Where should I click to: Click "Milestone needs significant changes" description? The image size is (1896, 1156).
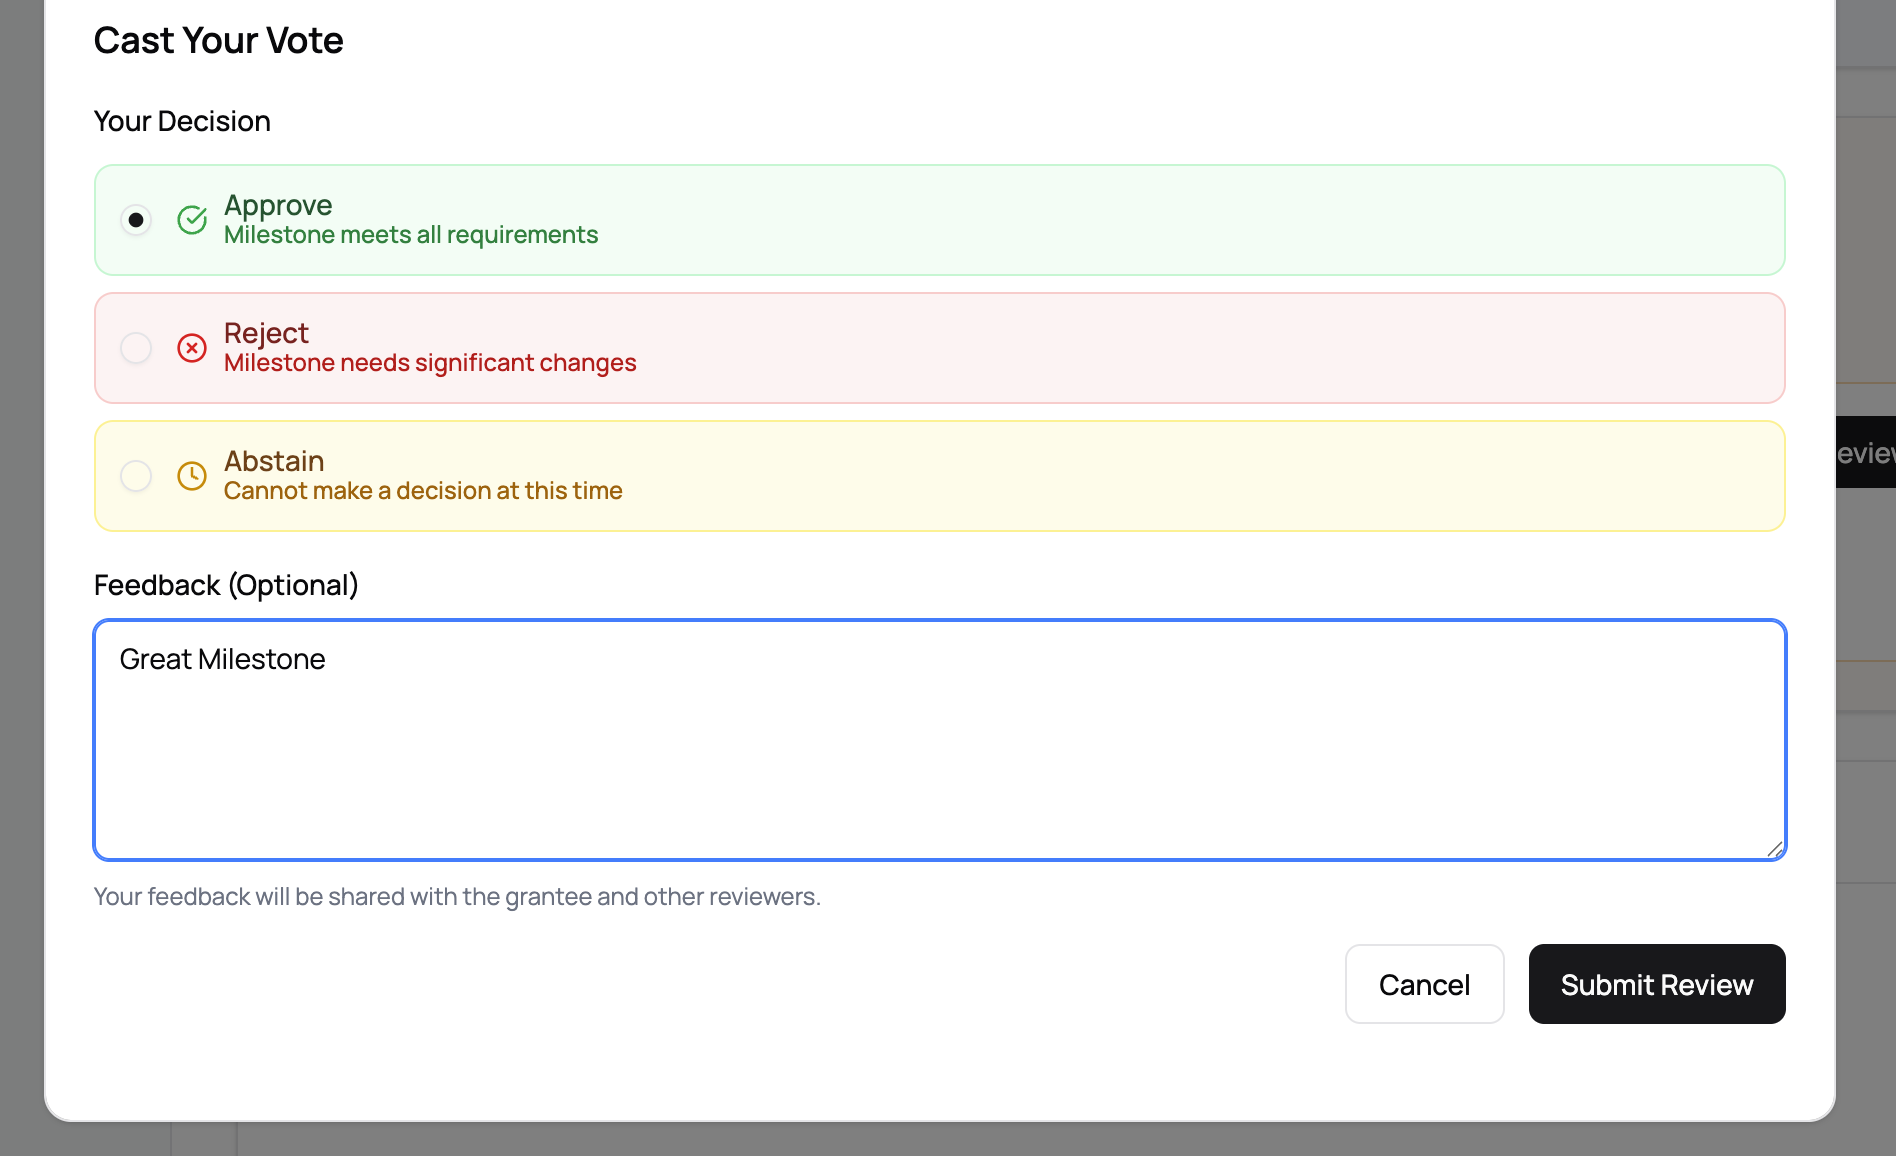tap(430, 363)
